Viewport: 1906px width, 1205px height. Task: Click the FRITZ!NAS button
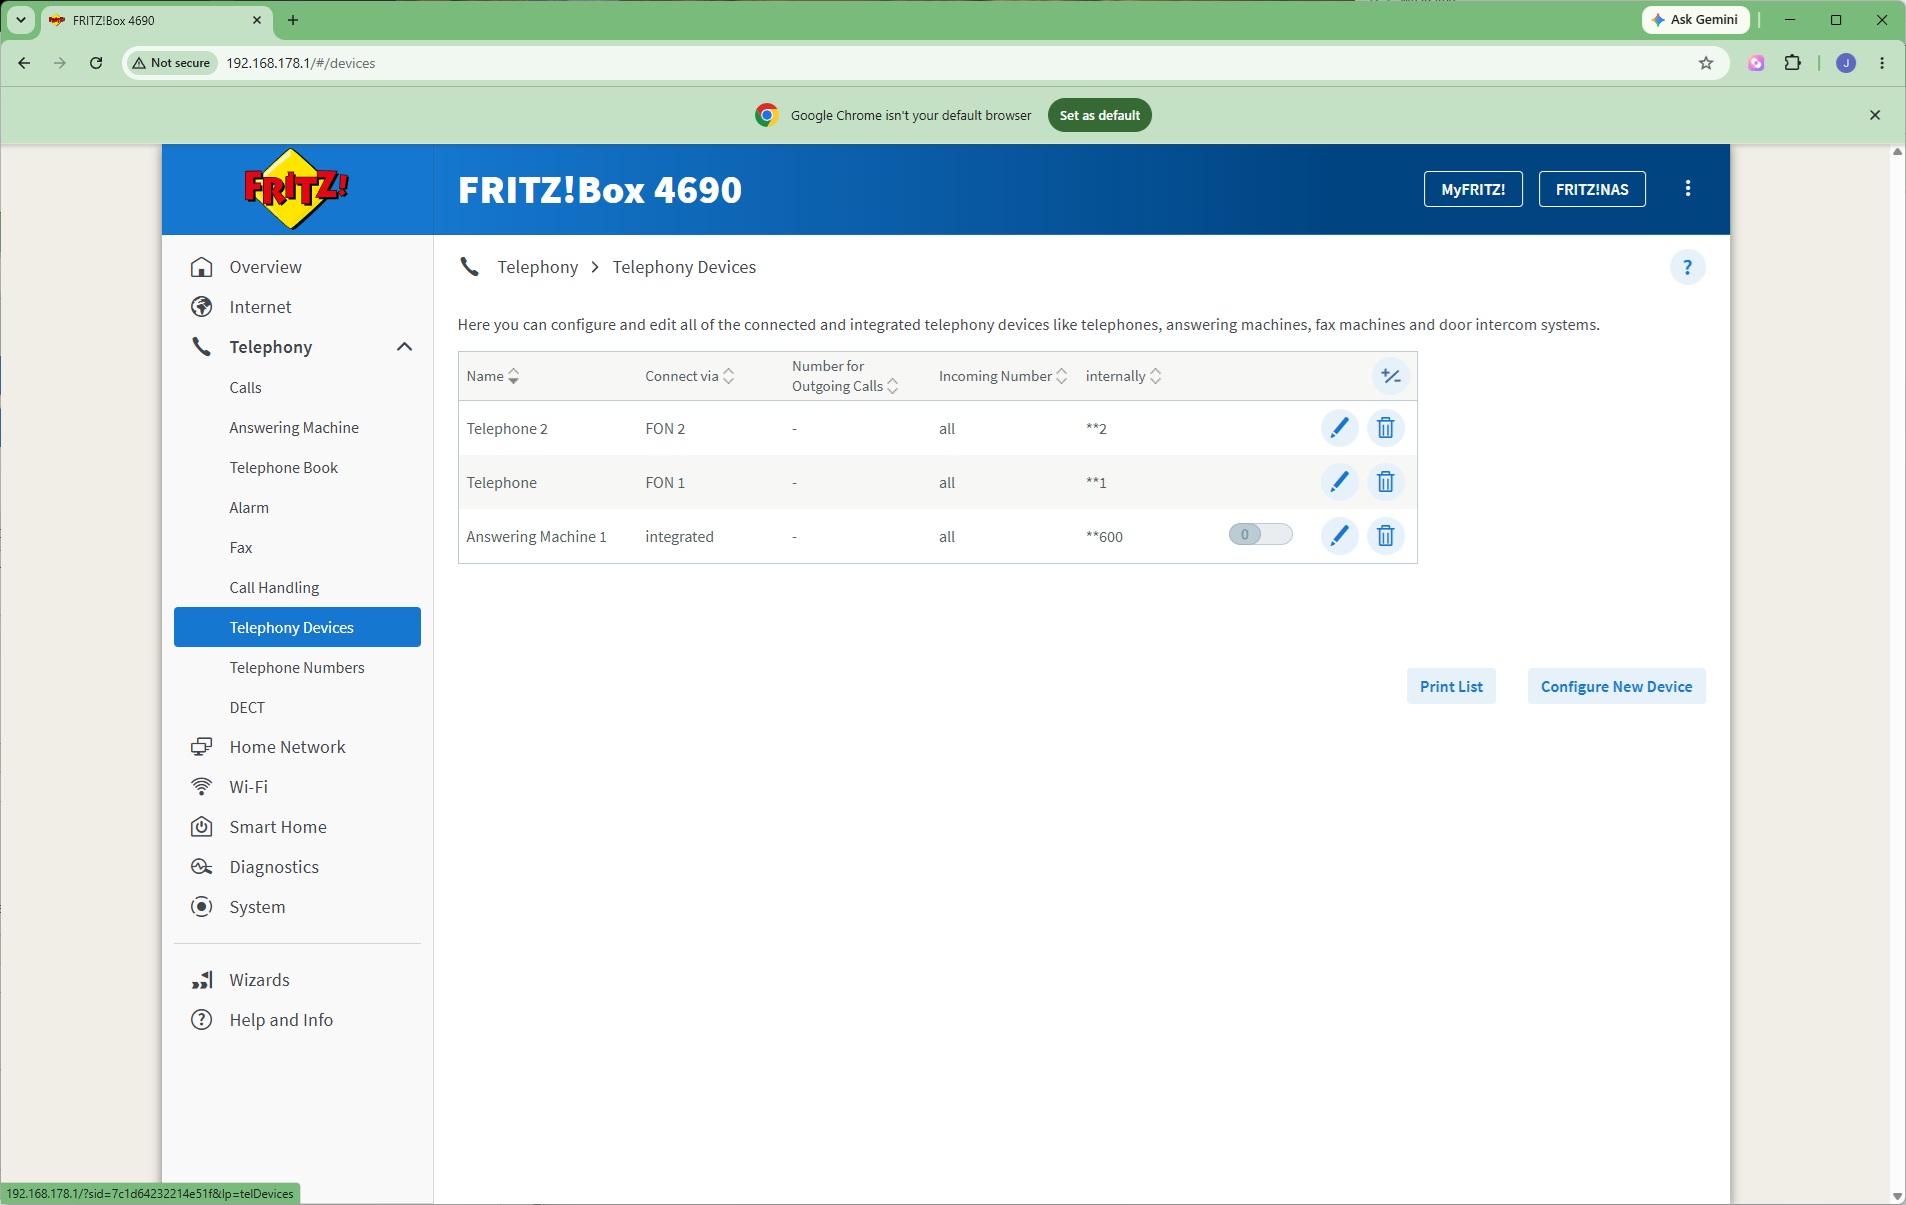click(x=1592, y=189)
